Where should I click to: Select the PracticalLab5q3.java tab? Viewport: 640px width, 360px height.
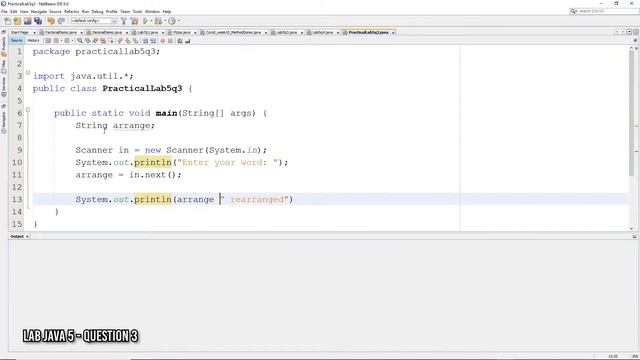point(369,32)
